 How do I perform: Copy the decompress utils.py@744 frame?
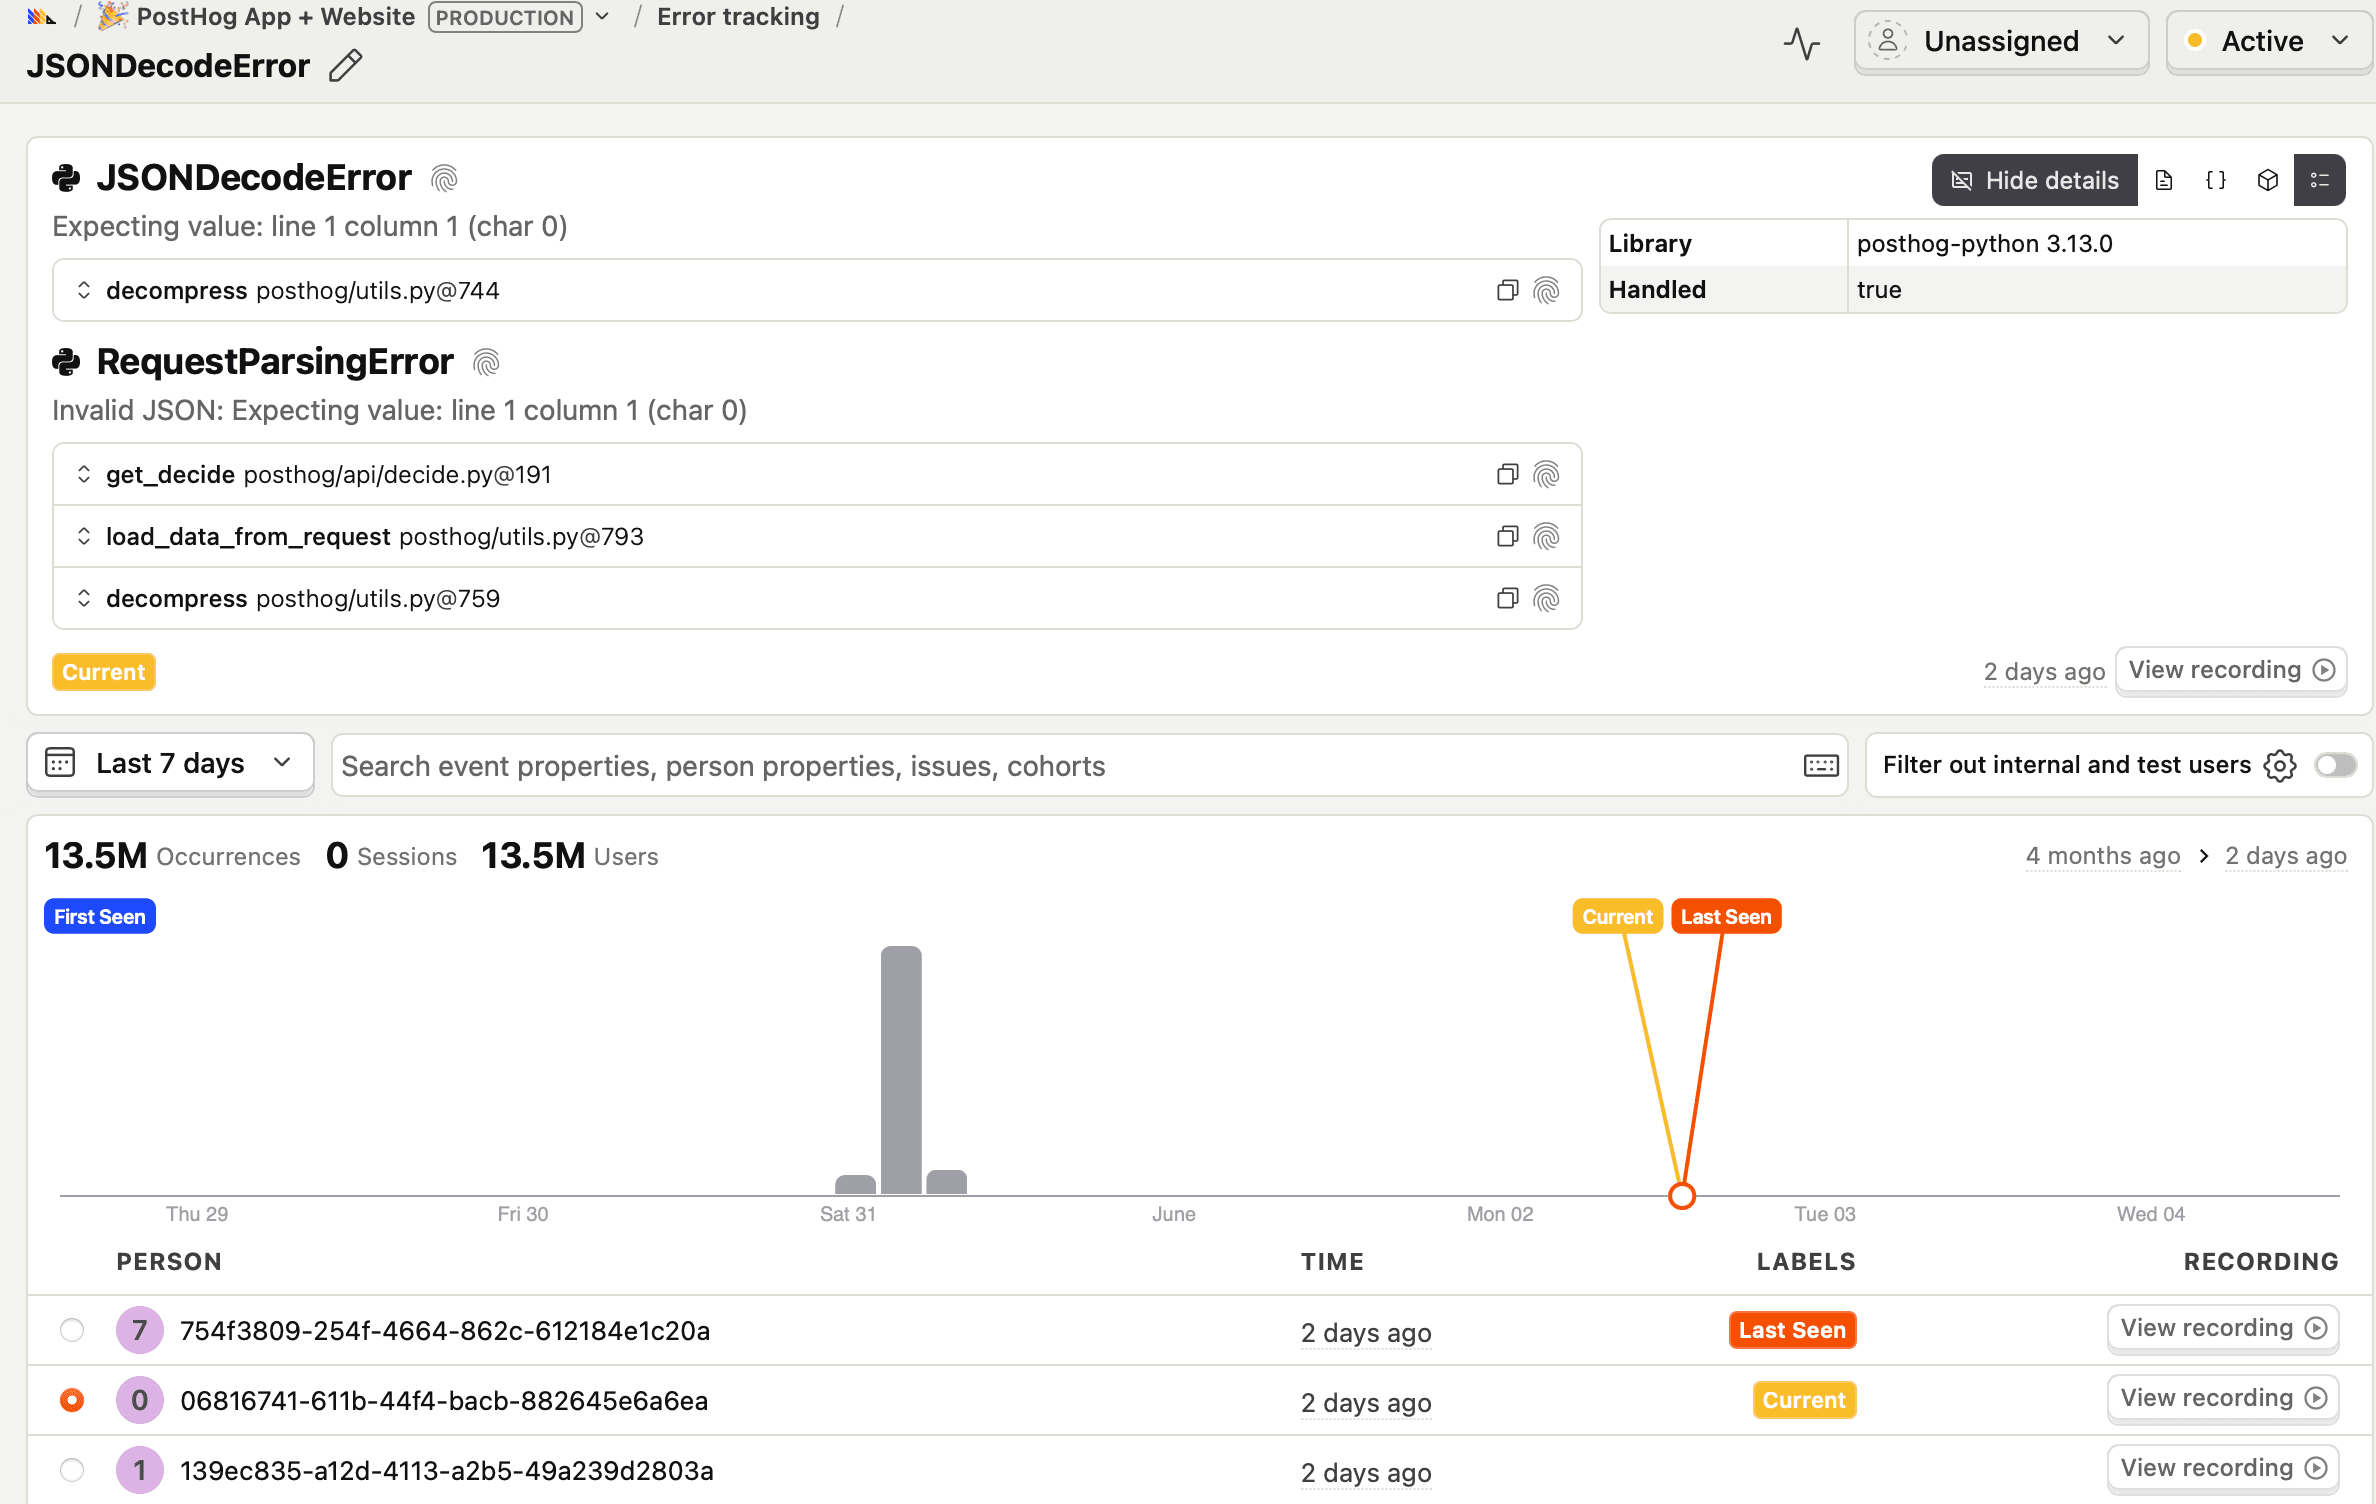coord(1507,290)
